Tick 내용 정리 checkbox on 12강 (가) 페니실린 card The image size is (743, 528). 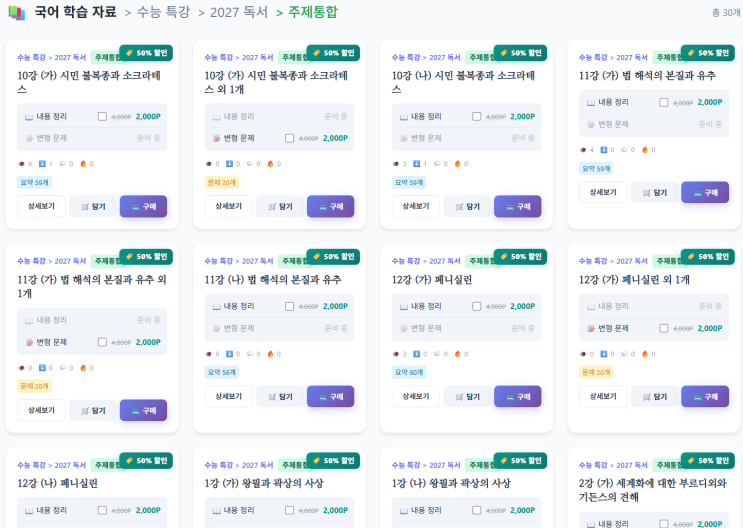477,307
